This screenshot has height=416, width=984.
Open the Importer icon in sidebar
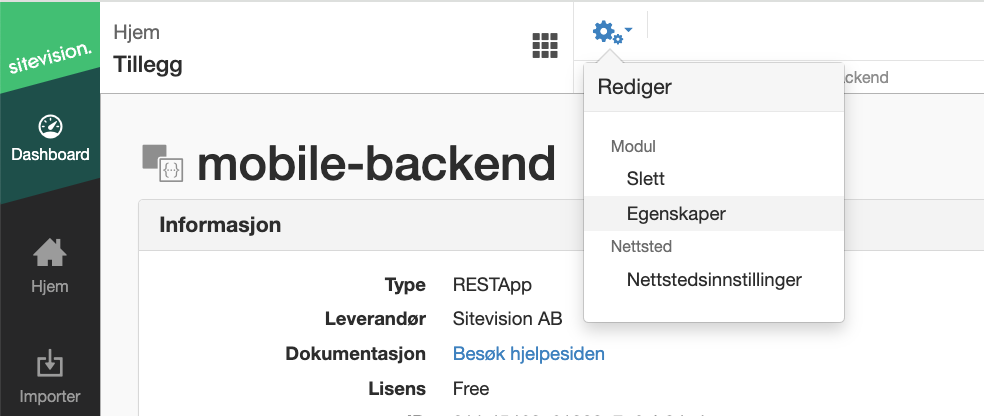point(50,363)
